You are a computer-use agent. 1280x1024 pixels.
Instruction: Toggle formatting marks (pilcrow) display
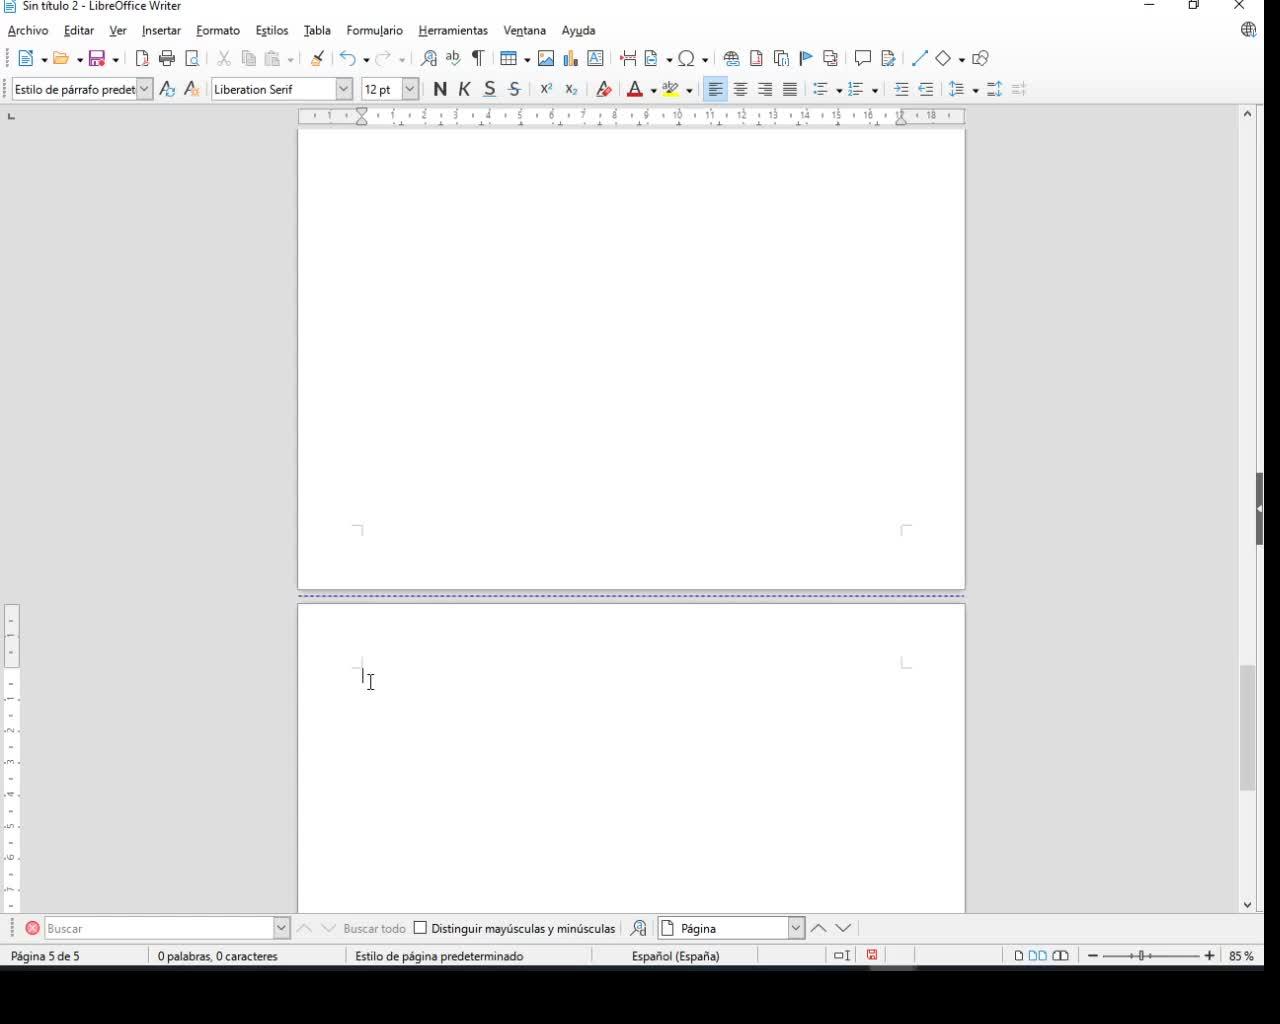478,59
